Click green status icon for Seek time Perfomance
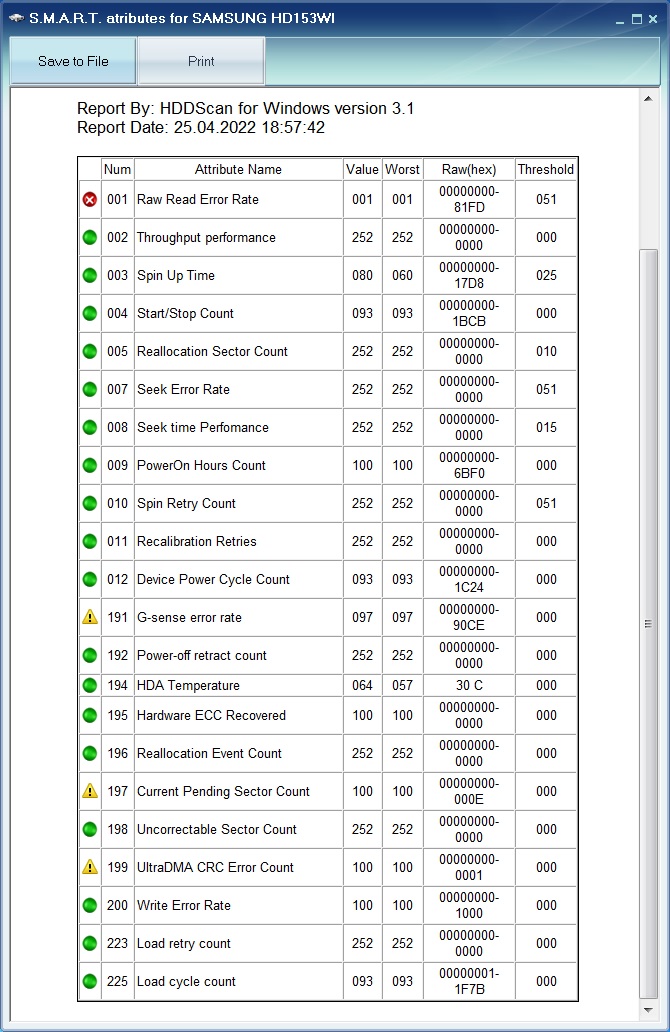Image resolution: width=670 pixels, height=1032 pixels. coord(90,428)
